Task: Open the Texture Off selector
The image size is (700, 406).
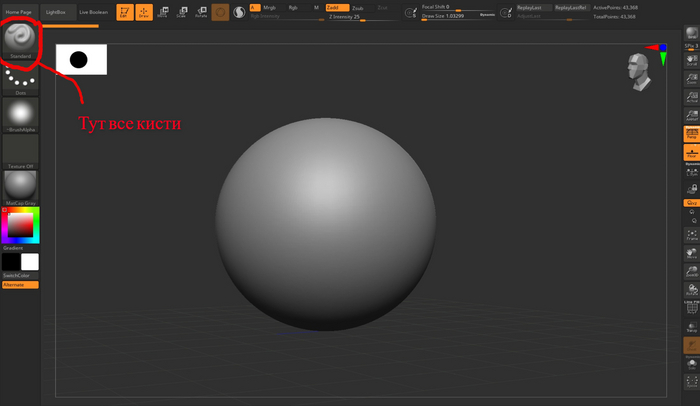Action: click(x=20, y=150)
